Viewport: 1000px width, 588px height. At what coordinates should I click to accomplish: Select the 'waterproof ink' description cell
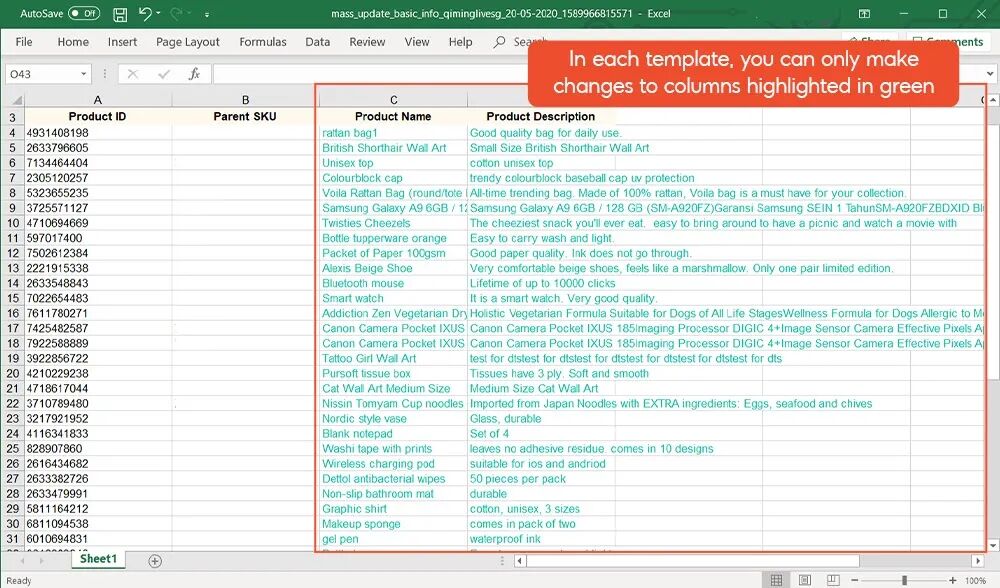coord(541,539)
